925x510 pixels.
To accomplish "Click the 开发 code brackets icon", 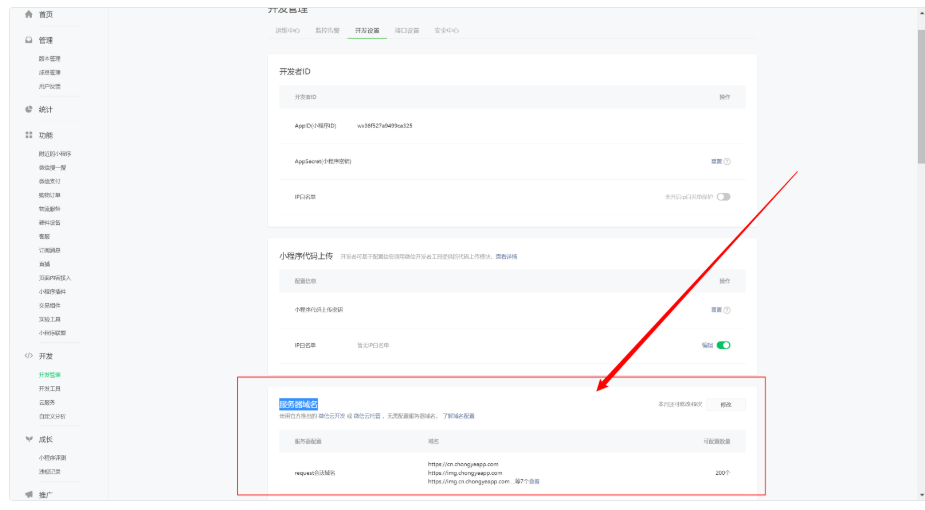I will pos(28,356).
